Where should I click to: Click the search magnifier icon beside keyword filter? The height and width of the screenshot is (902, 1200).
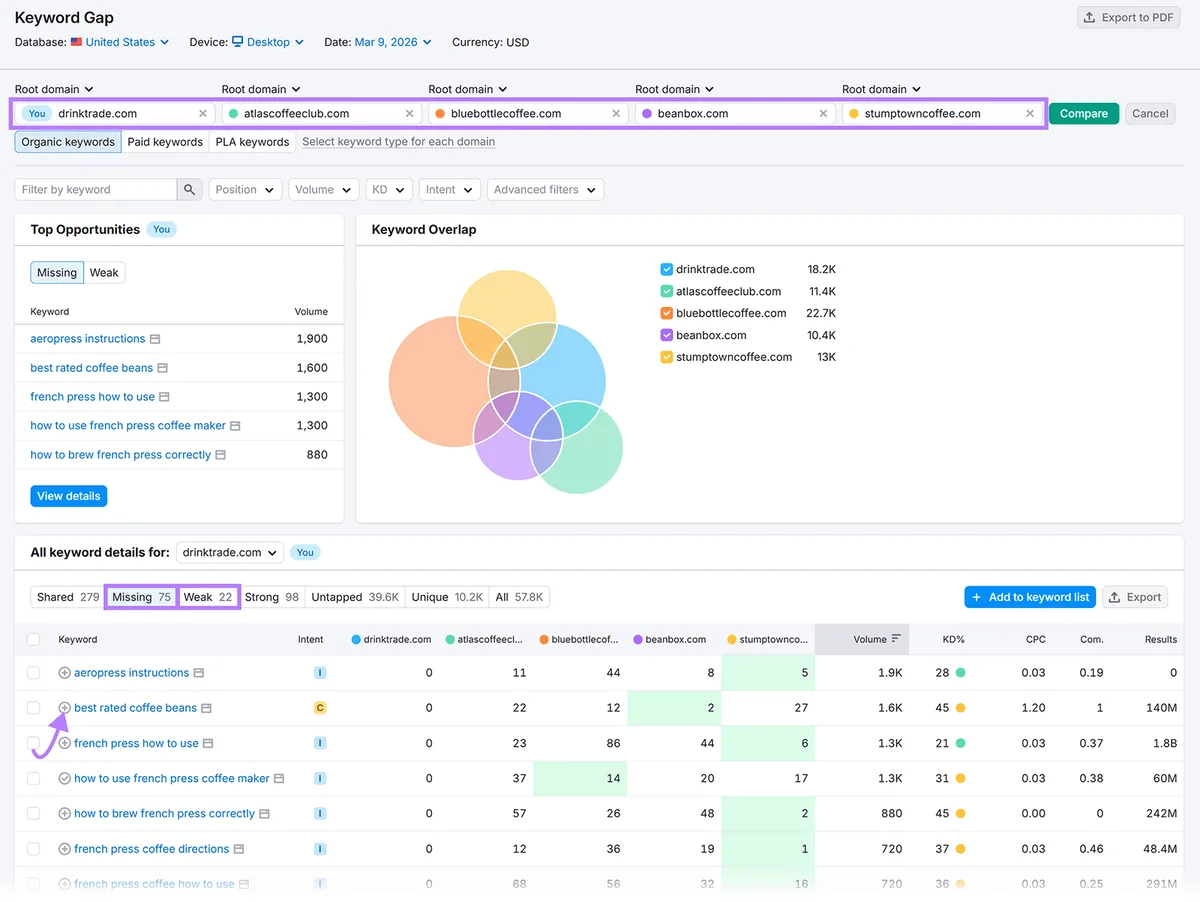click(x=189, y=190)
